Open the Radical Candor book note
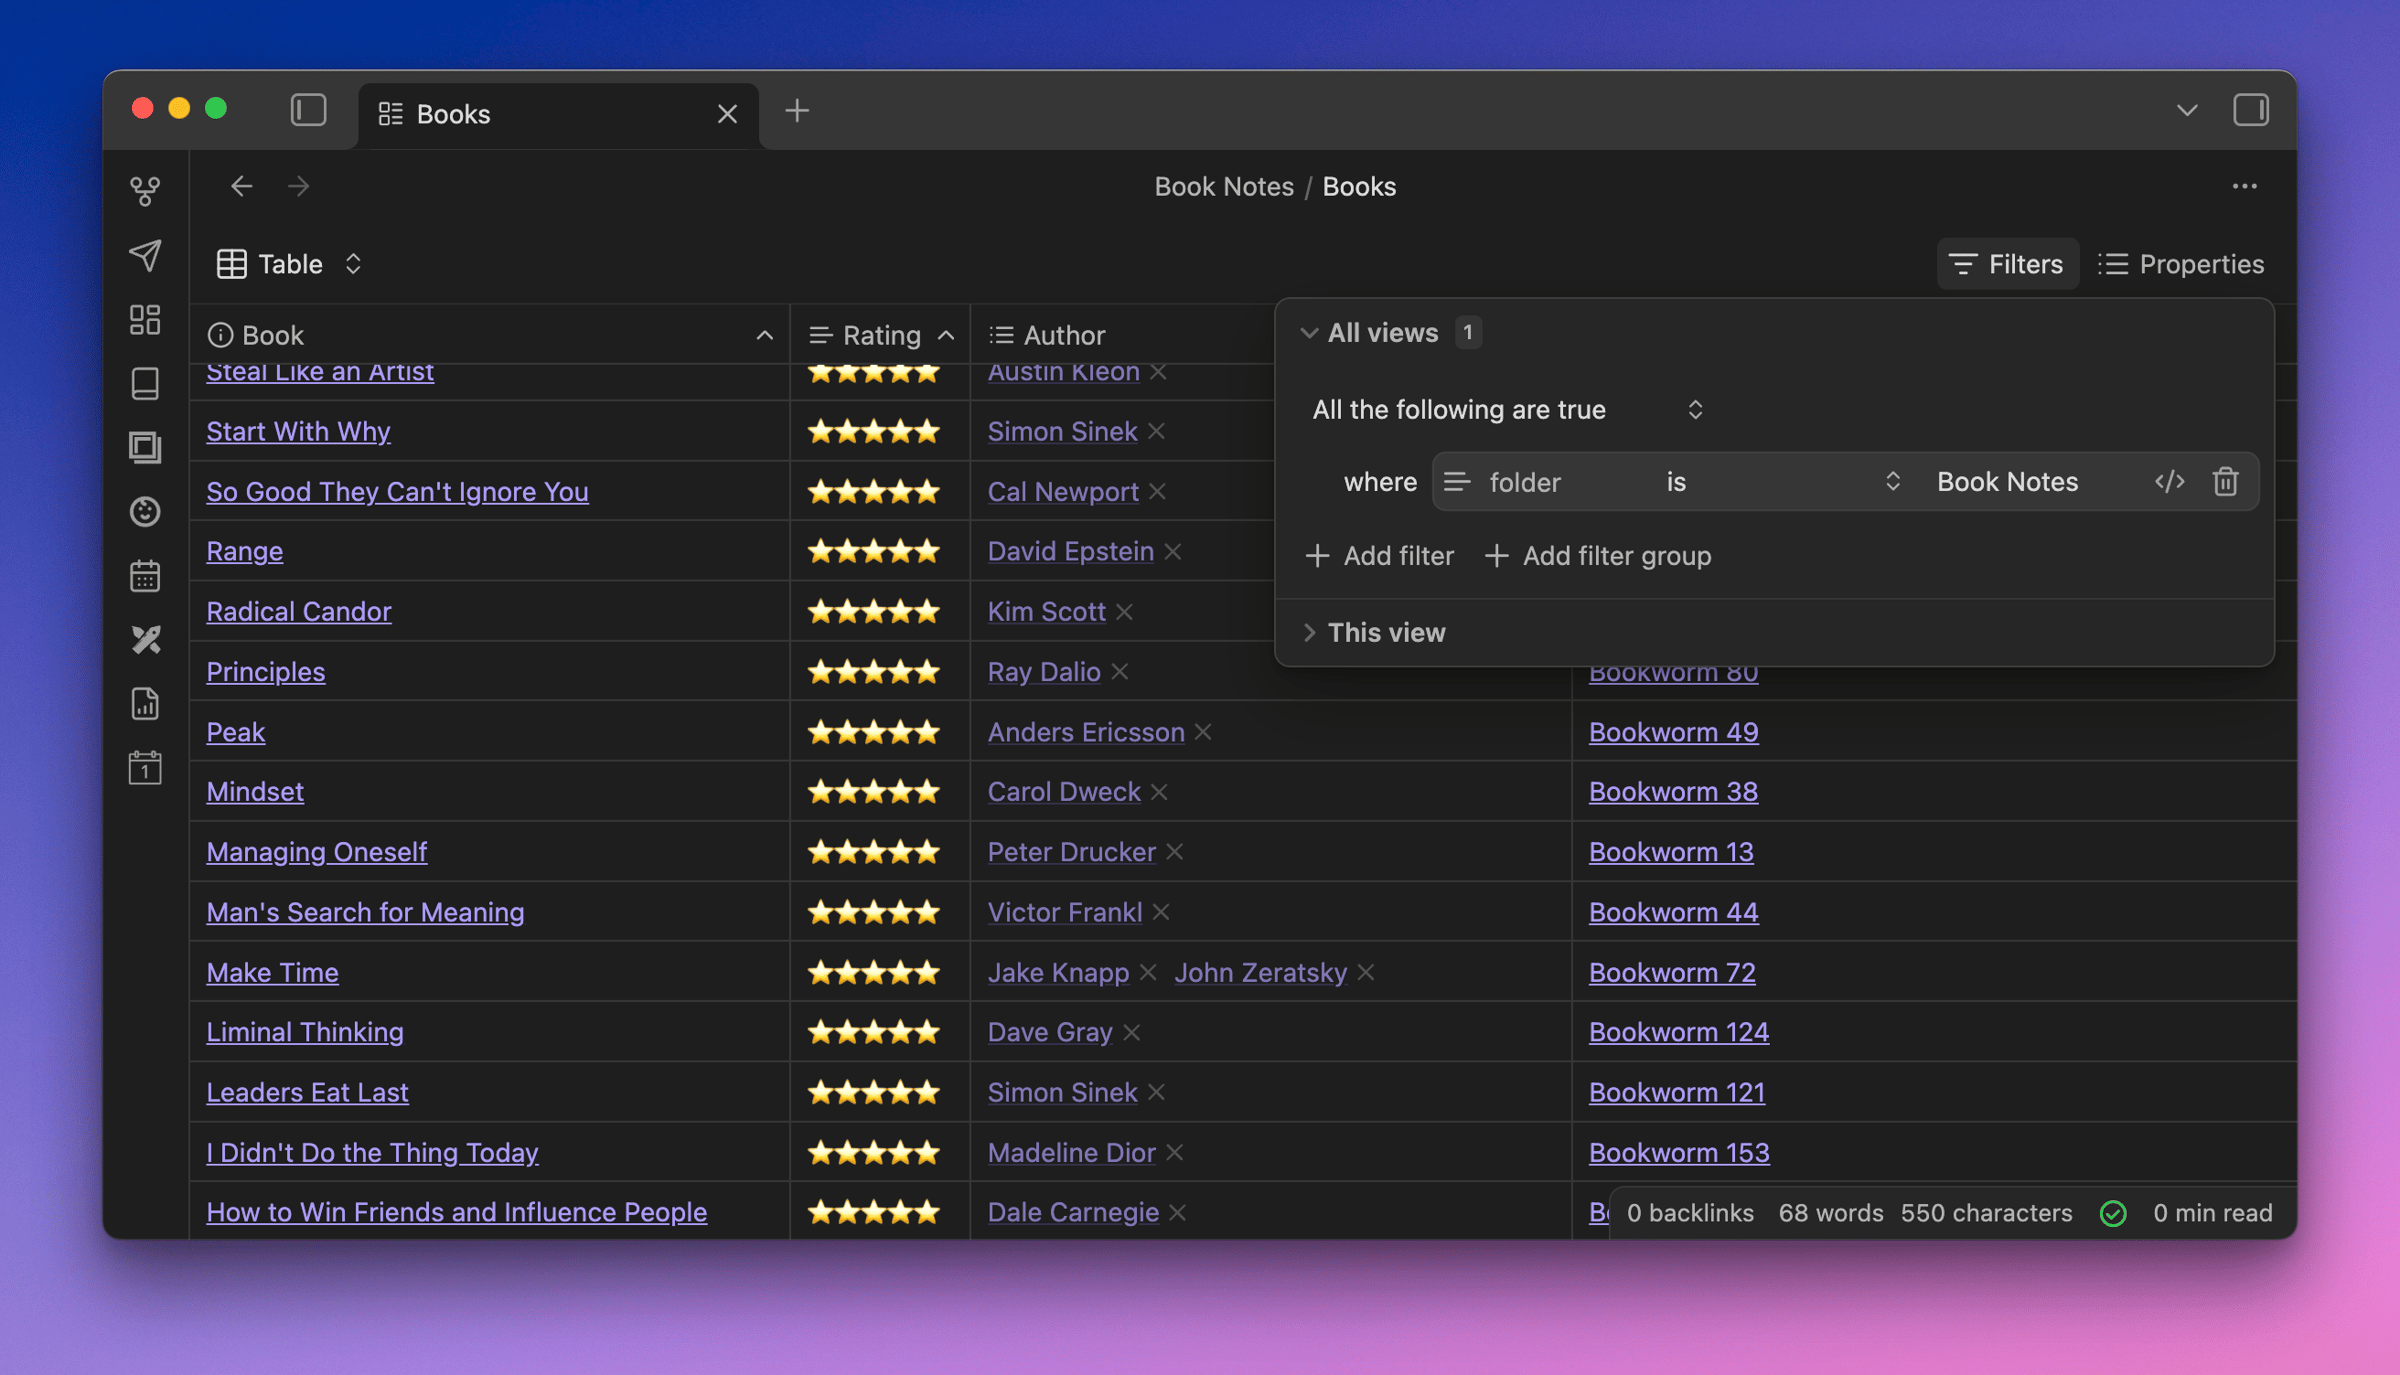This screenshot has height=1375, width=2400. click(x=298, y=611)
